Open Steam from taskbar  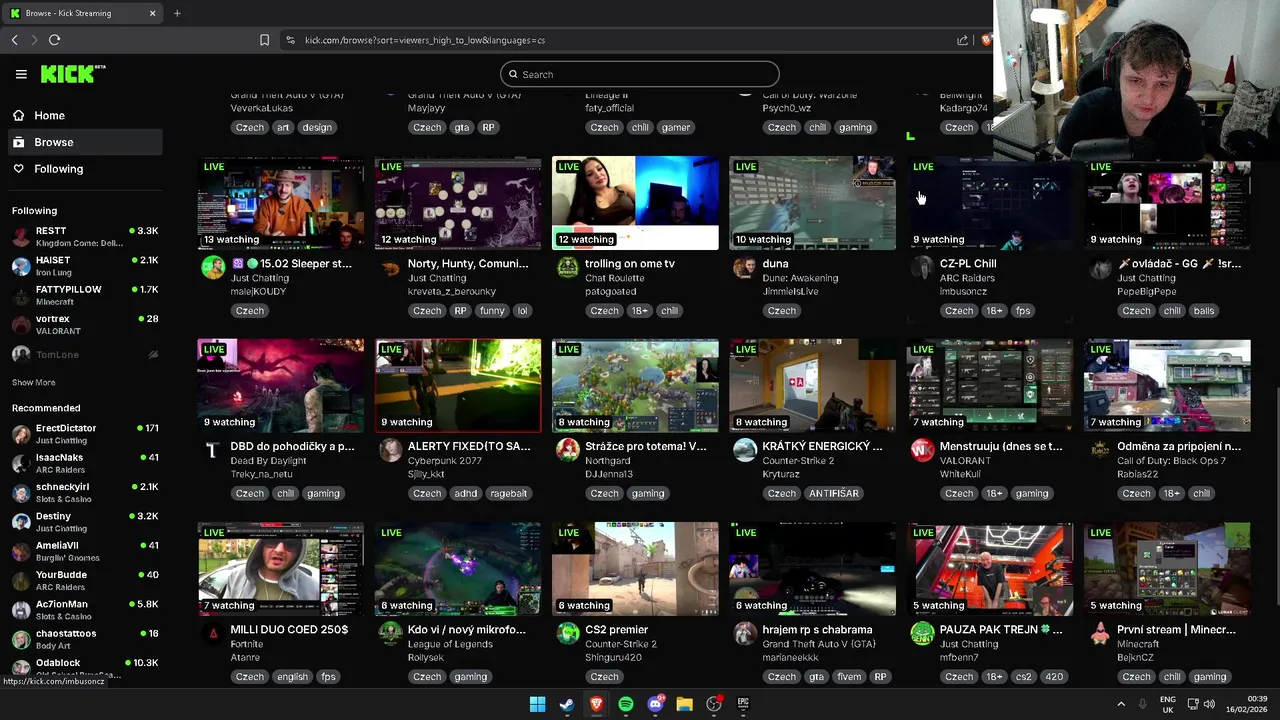coord(566,704)
